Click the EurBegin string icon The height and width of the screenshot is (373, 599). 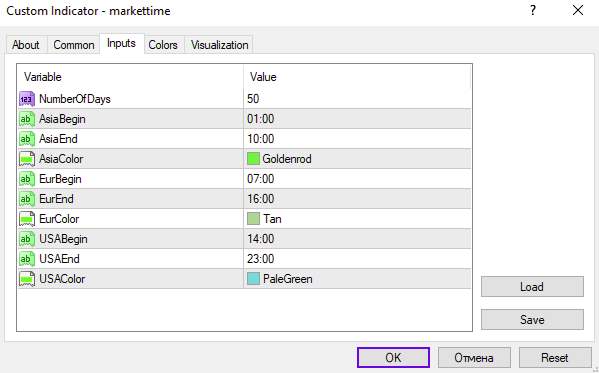tap(27, 179)
